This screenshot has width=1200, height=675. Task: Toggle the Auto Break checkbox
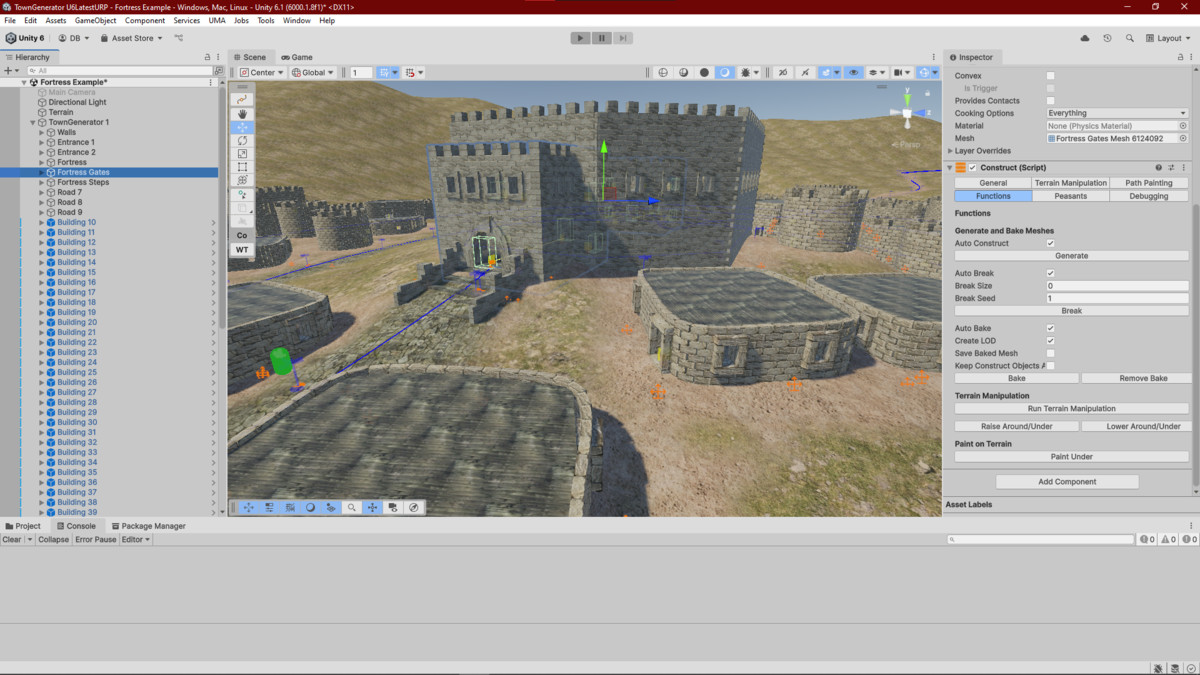pos(1050,273)
